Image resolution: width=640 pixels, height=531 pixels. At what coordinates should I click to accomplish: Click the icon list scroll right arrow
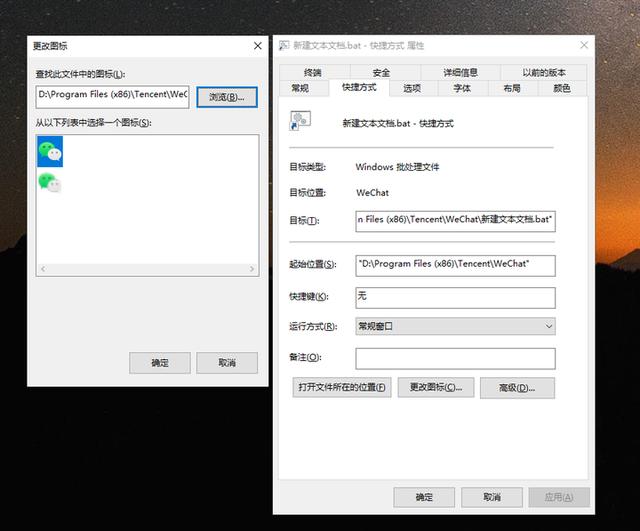point(252,269)
